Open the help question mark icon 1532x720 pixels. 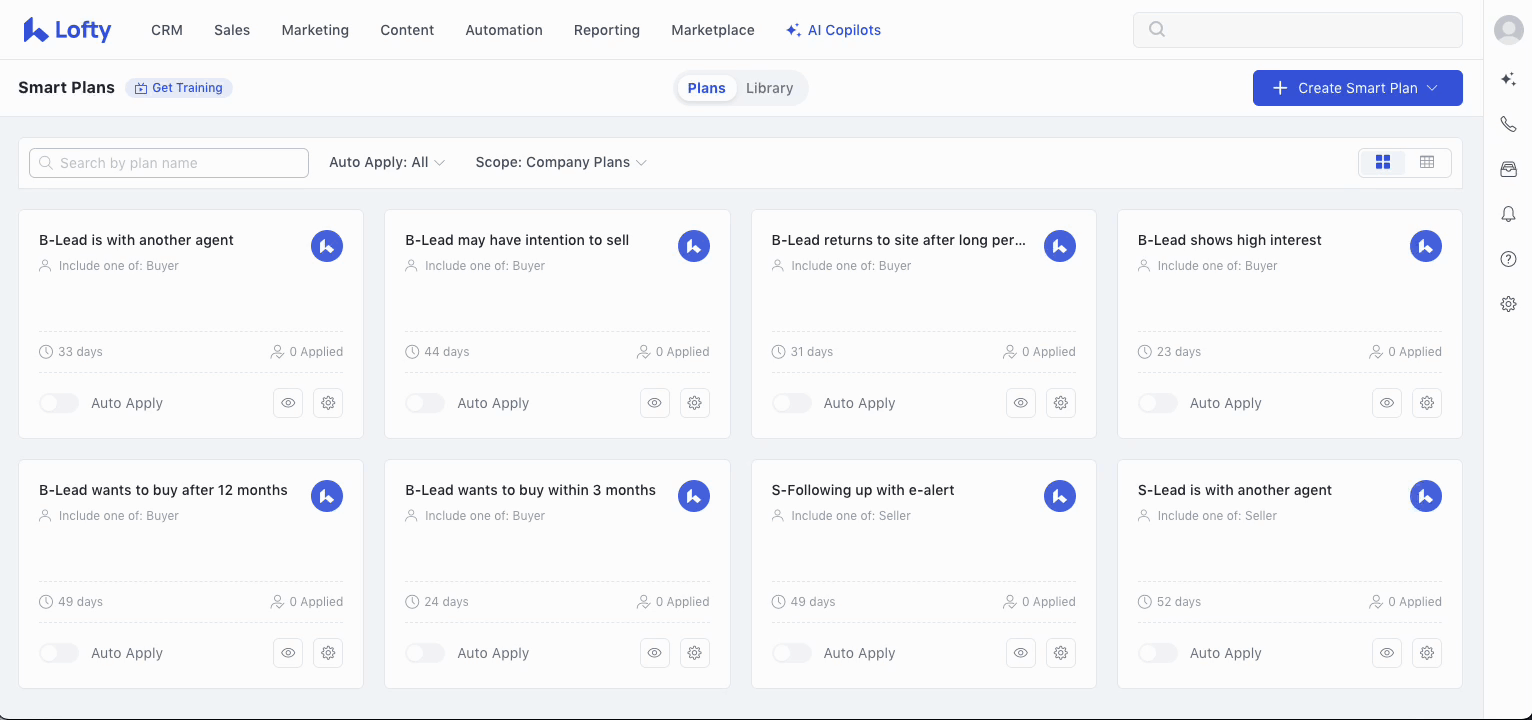click(x=1508, y=259)
